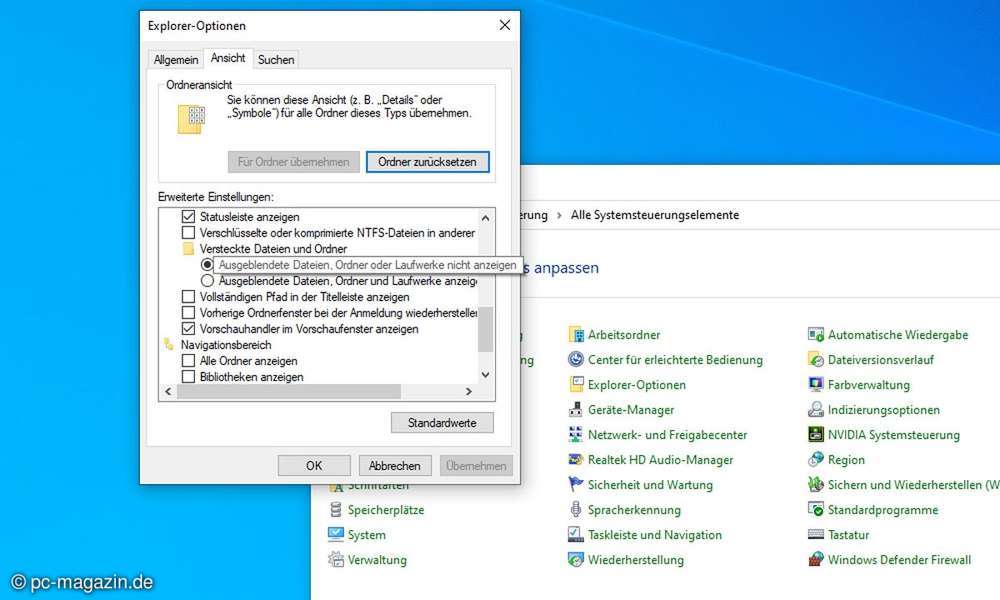Screen dimensions: 1000x600
Task: Enable Vollständigen Pfad in der Titelleiste anzeigen
Action: pyautogui.click(x=187, y=296)
